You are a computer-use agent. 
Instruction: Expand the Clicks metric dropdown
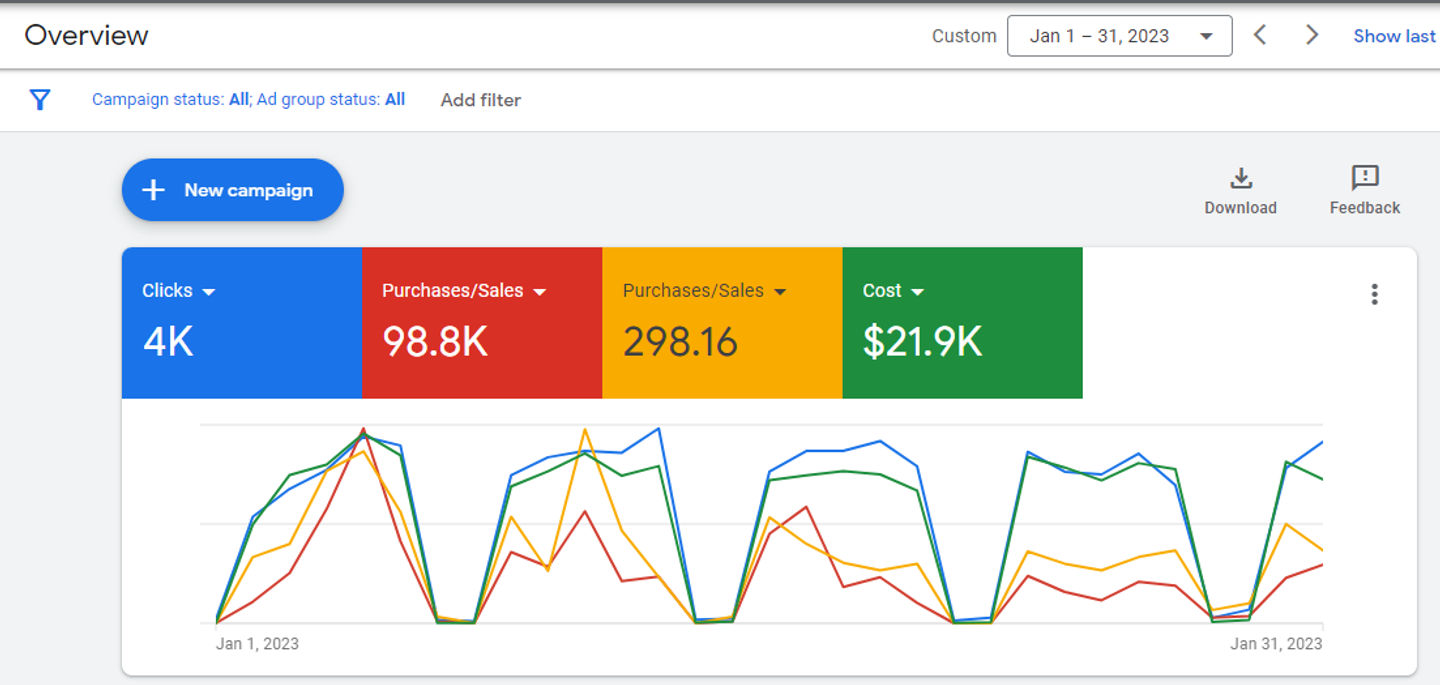point(209,292)
